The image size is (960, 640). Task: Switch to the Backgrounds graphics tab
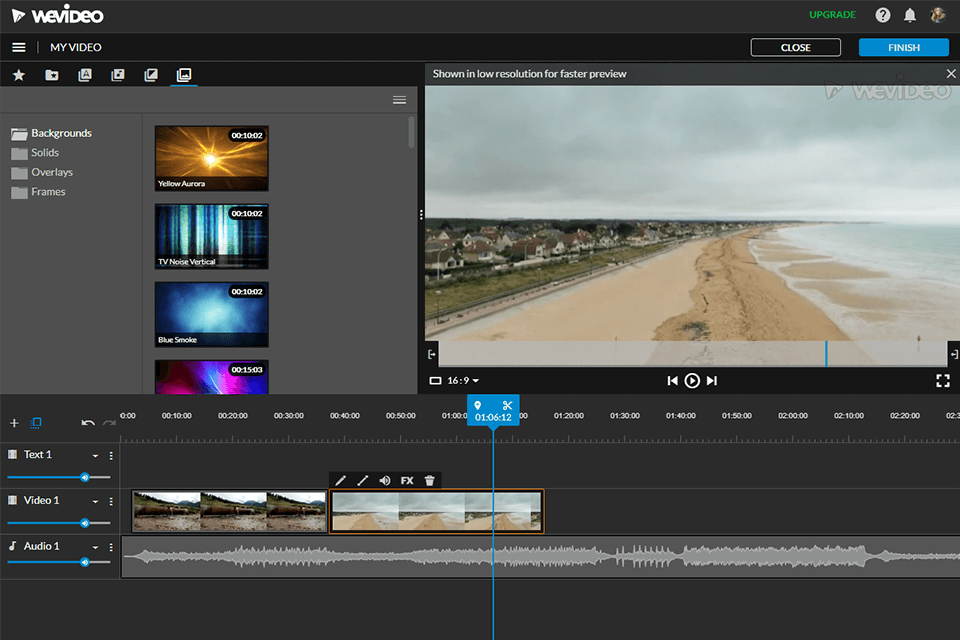coord(184,75)
